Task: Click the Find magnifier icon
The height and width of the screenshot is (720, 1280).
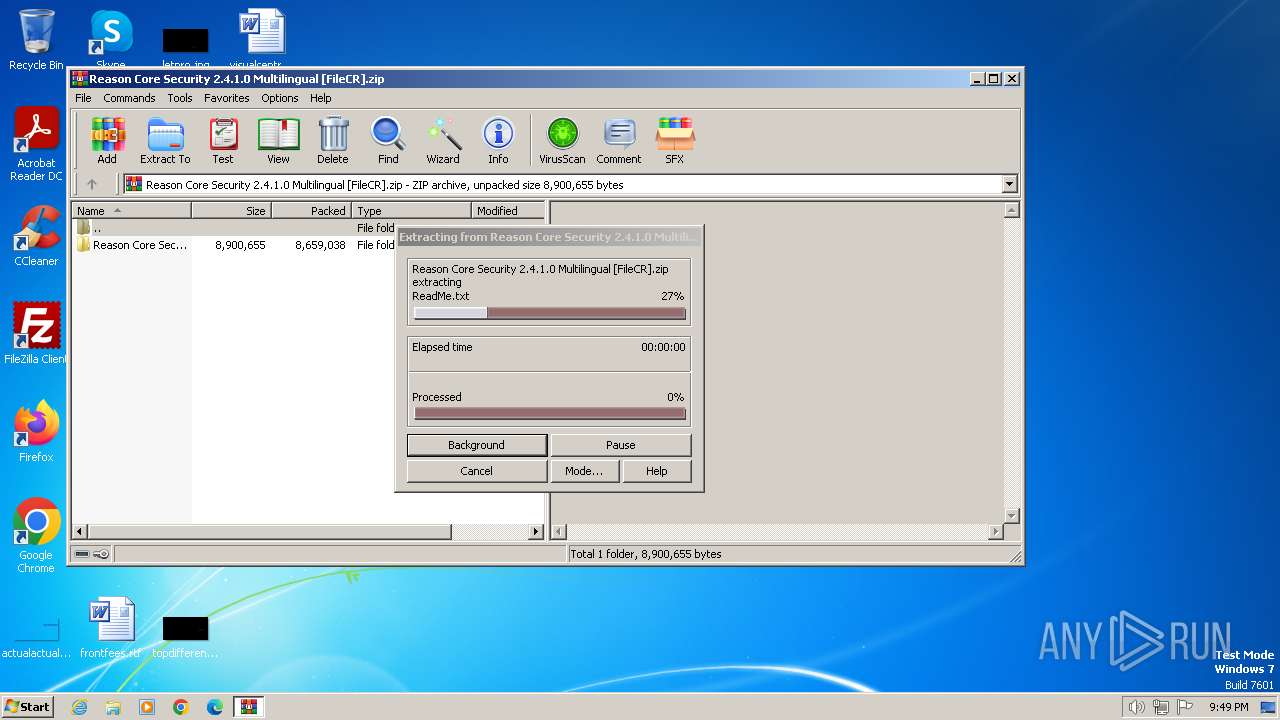Action: coord(388,140)
